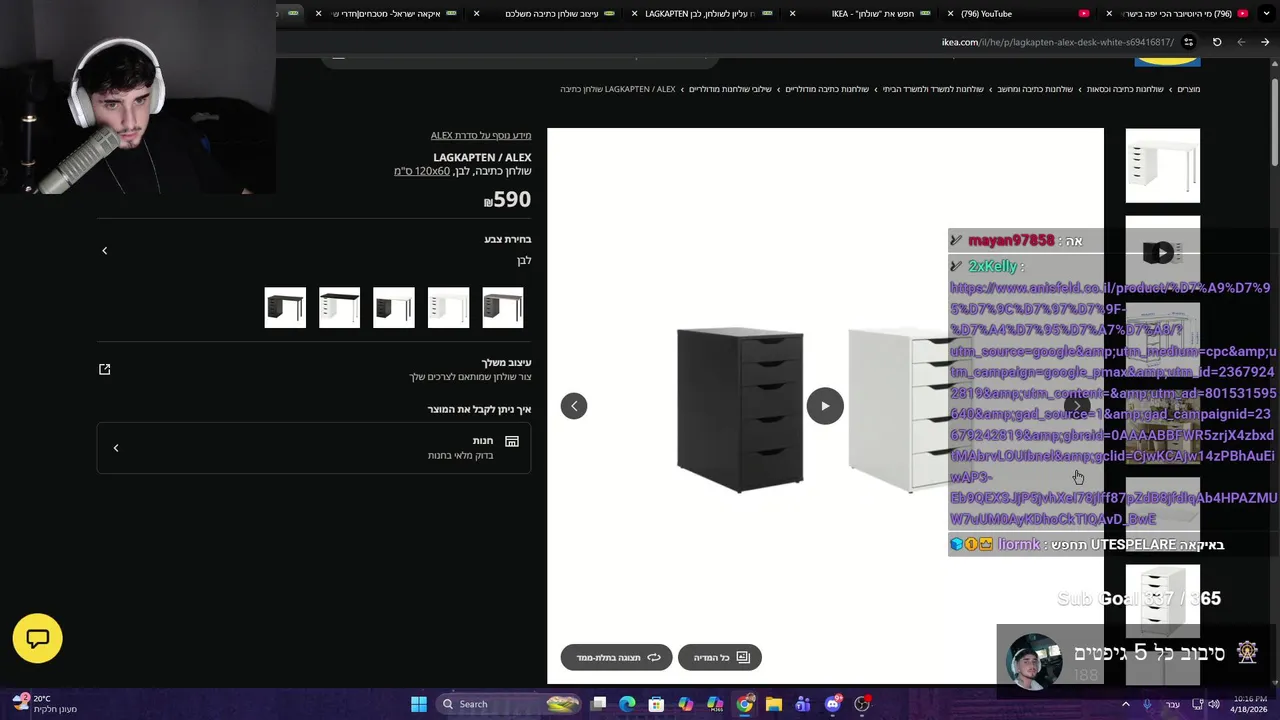Click the 120x60 ס"מ size link
The image size is (1280, 720).
422,171
